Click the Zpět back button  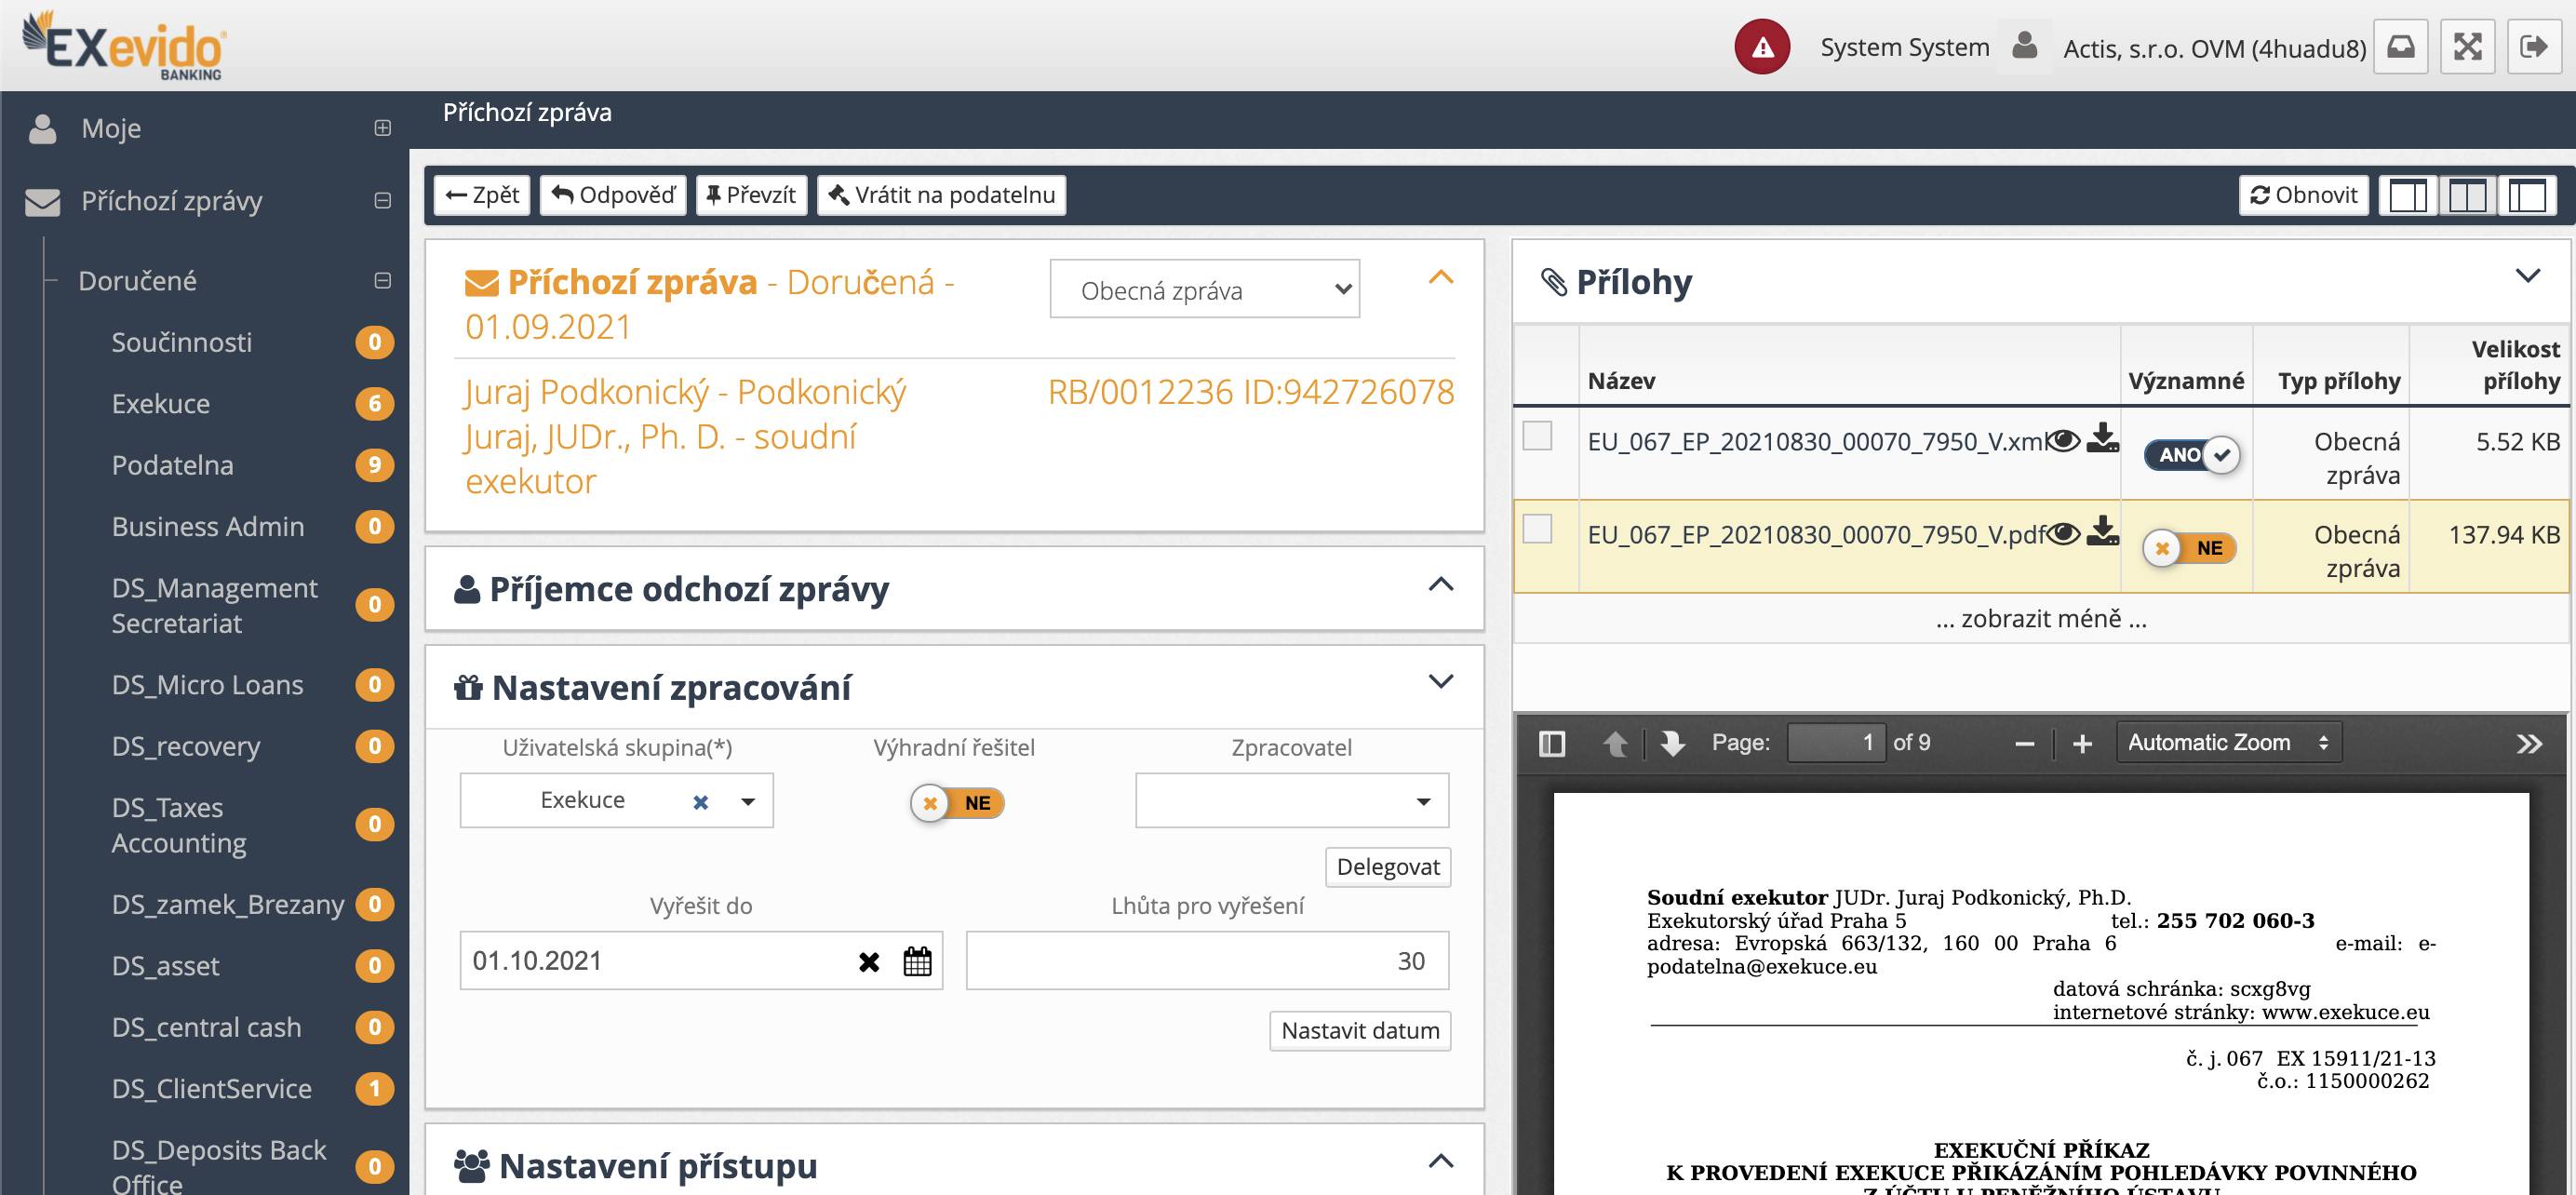(482, 195)
